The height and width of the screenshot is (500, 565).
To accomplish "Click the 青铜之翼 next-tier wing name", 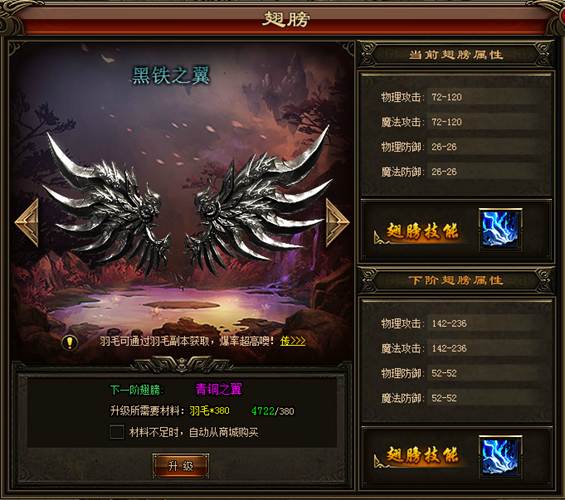I will click(219, 389).
